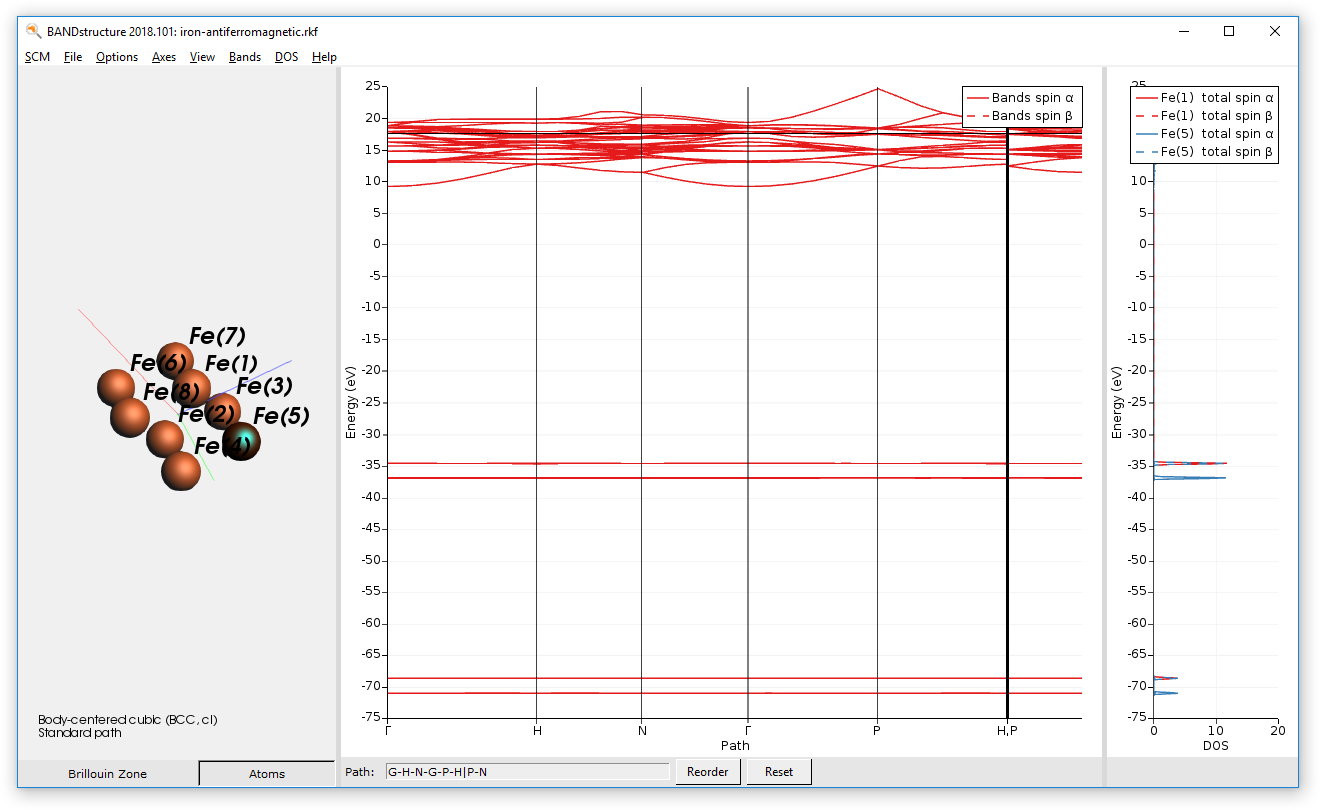The height and width of the screenshot is (810, 1320).
Task: Open the DOS menu
Action: click(x=286, y=57)
